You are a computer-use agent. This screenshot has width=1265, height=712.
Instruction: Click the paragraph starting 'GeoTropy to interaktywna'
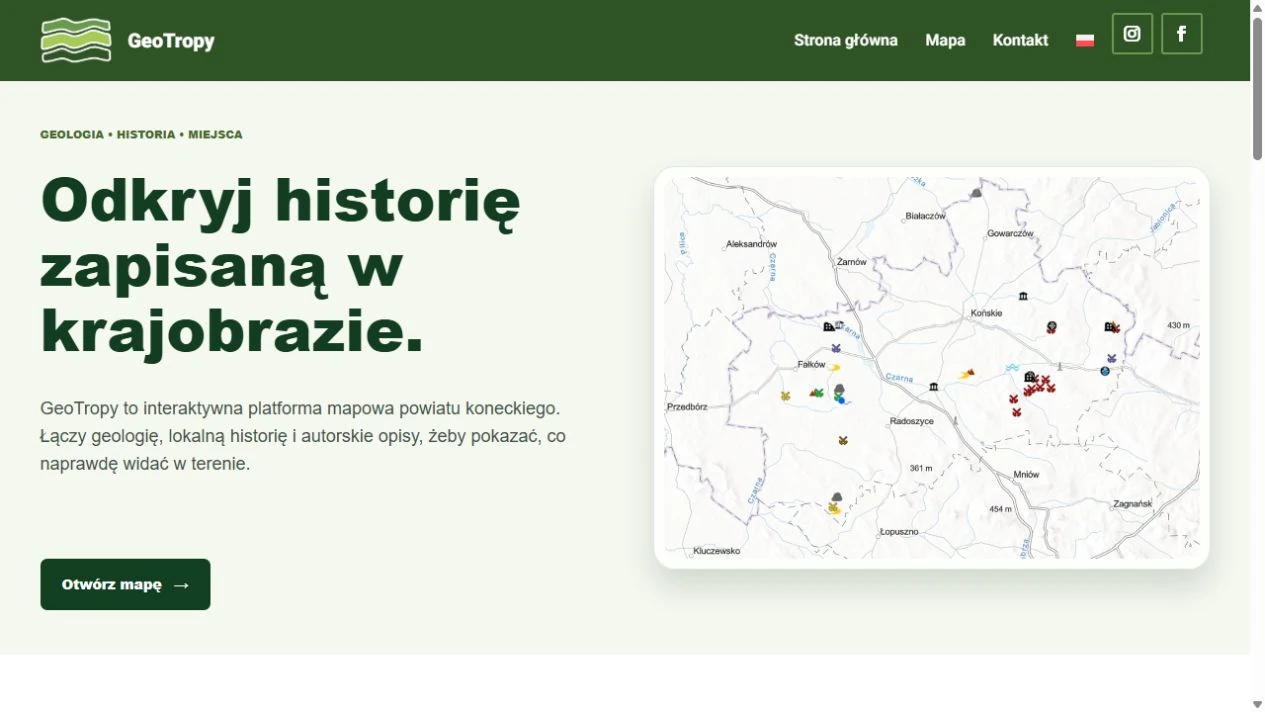click(303, 436)
